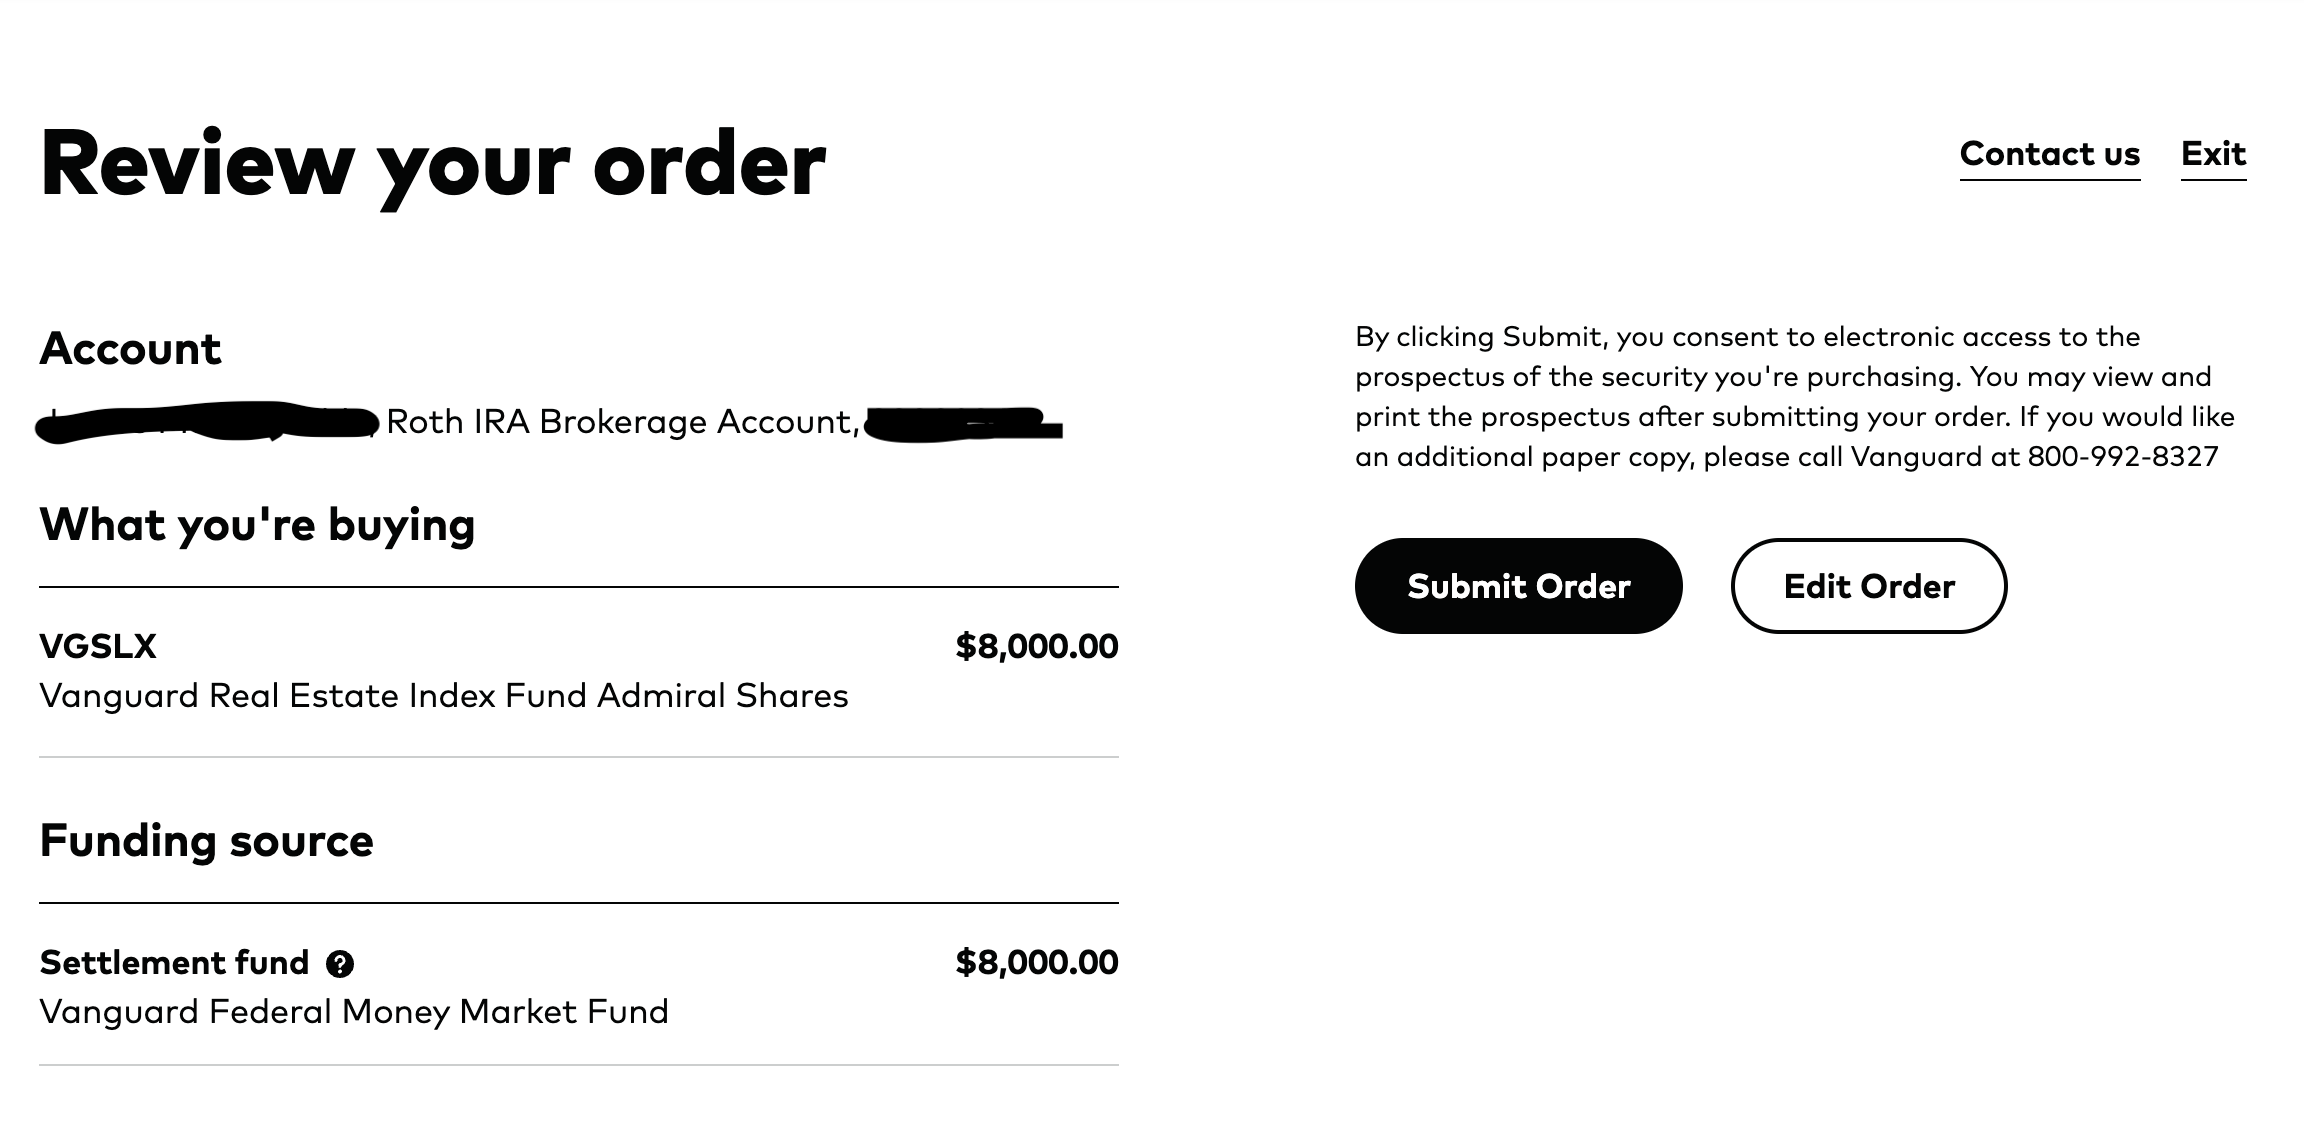
Task: Click the Vanguard Real Estate Index Fund name
Action: 443,696
